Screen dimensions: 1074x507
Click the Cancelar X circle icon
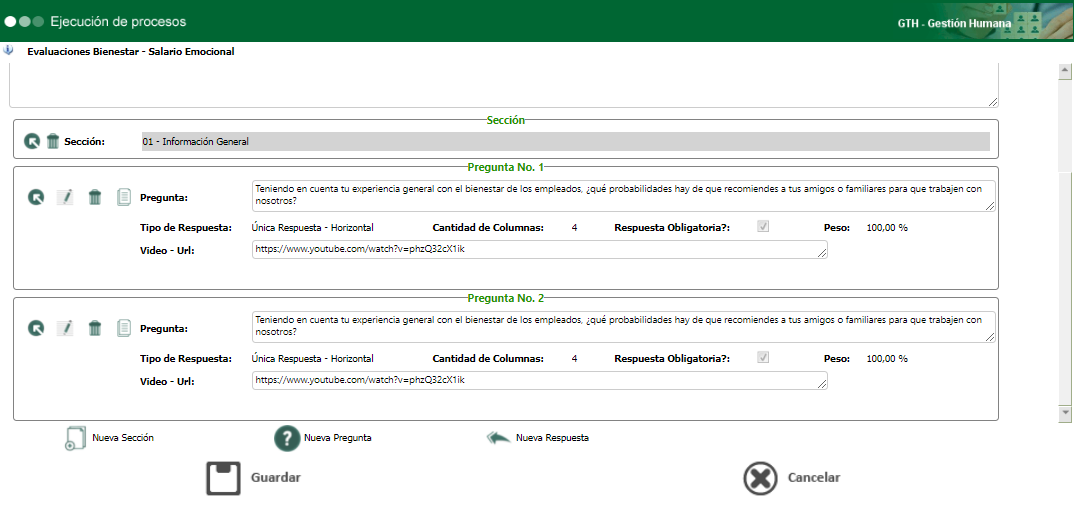pyautogui.click(x=760, y=478)
